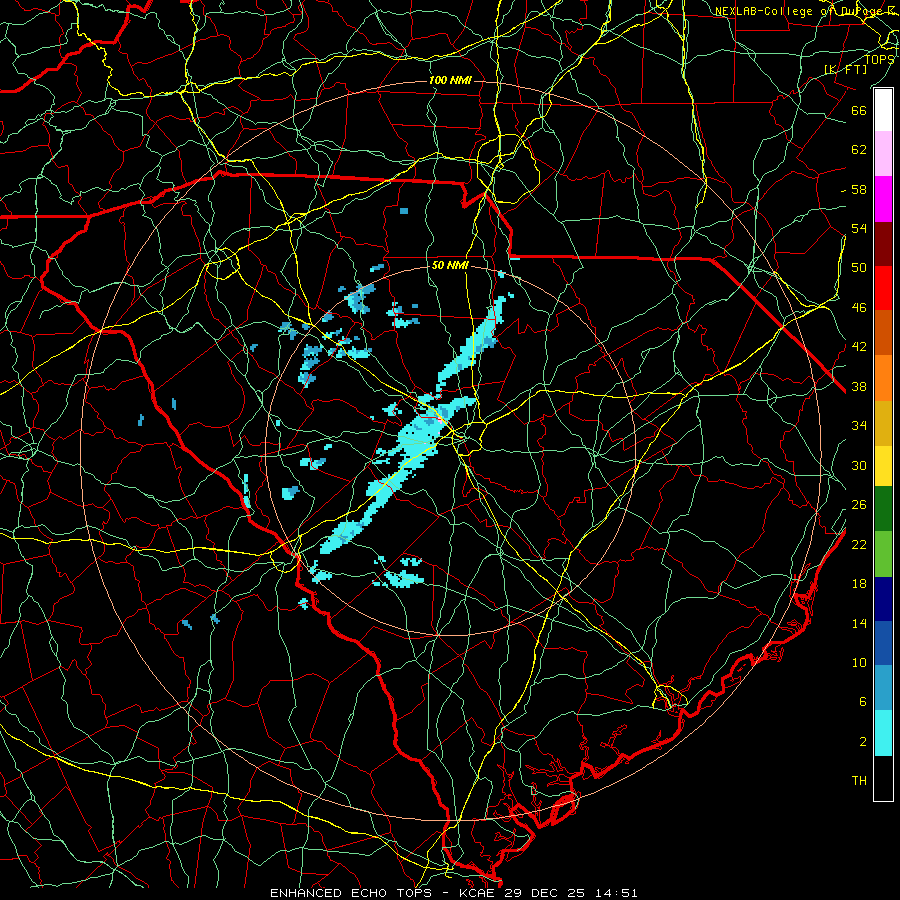Image resolution: width=900 pixels, height=900 pixels.
Task: Click the '42' legend value
Action: [859, 347]
